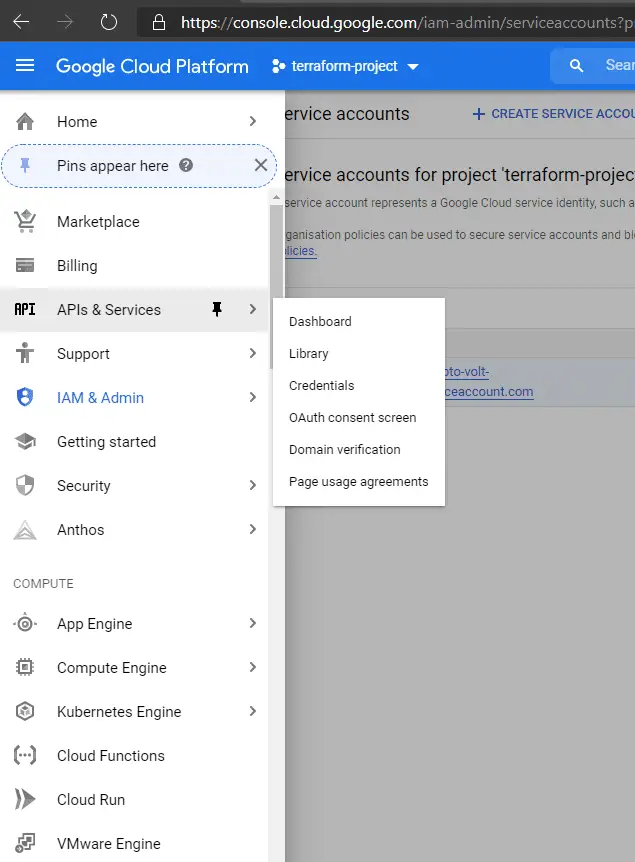635x862 pixels.
Task: Click the IAM & Admin shield icon
Action: [x=25, y=397]
